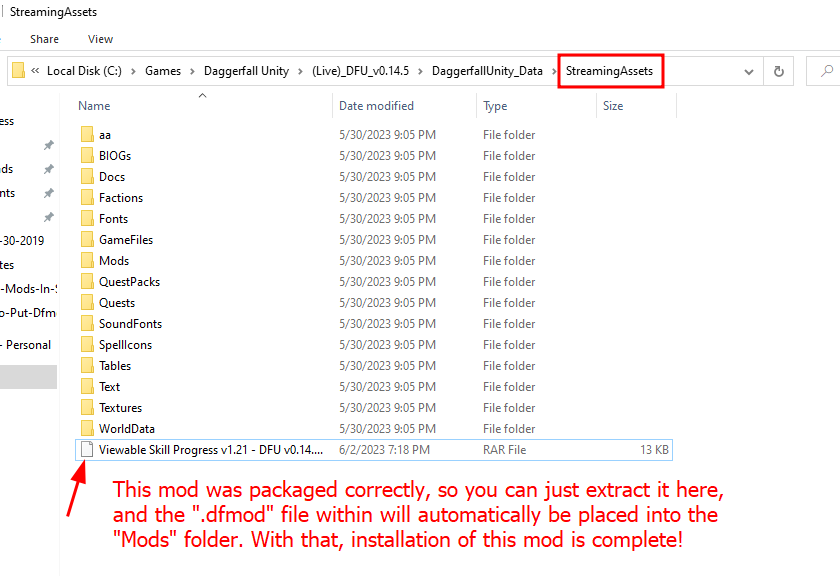Click the File folder type of the Tables row

click(x=509, y=365)
